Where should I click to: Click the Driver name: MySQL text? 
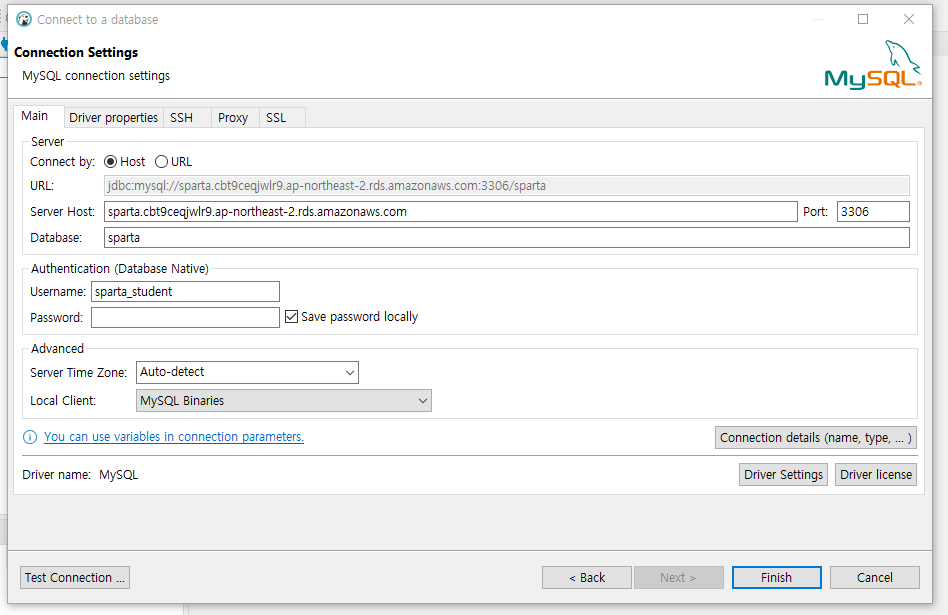(x=80, y=475)
